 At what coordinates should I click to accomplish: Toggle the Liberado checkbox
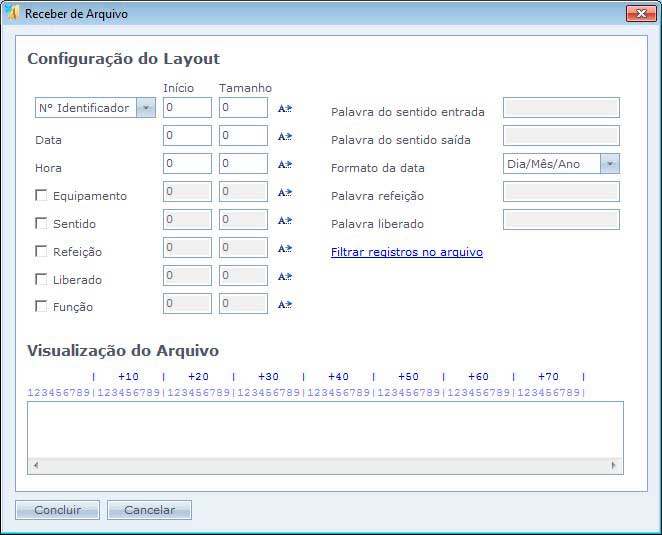(41, 279)
